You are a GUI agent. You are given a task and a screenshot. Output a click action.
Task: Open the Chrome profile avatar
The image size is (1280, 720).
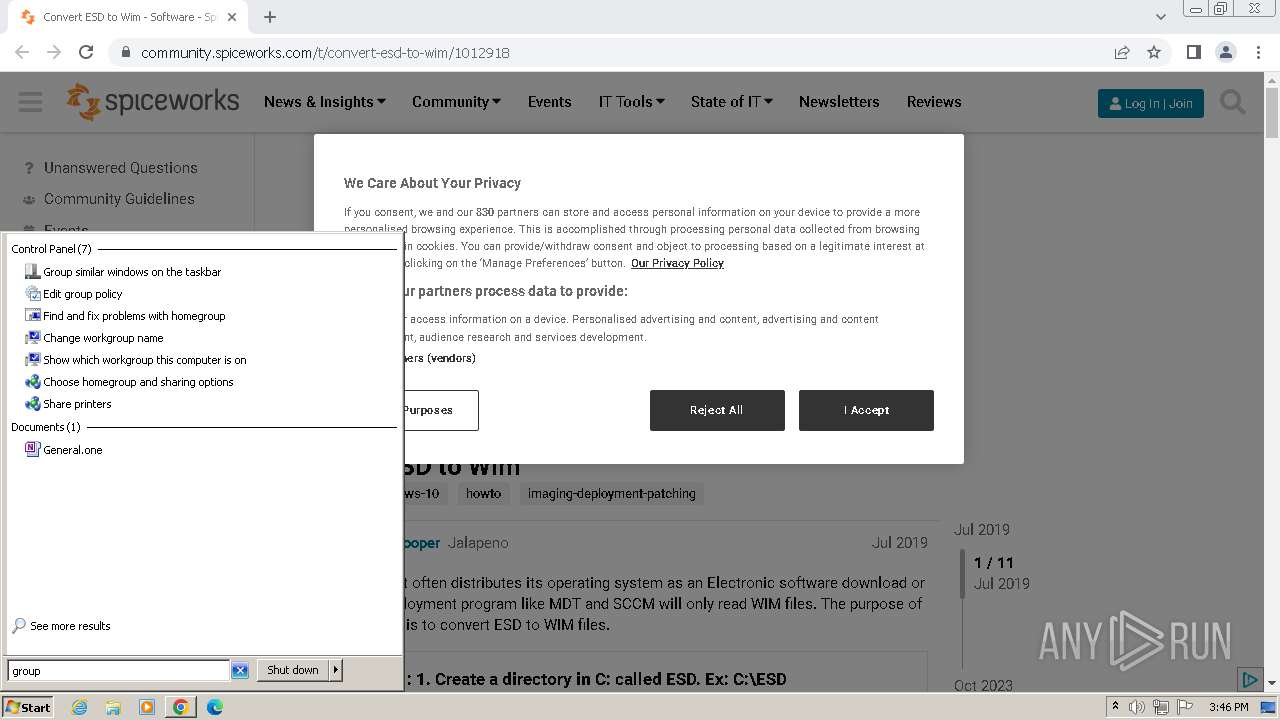pos(1225,52)
